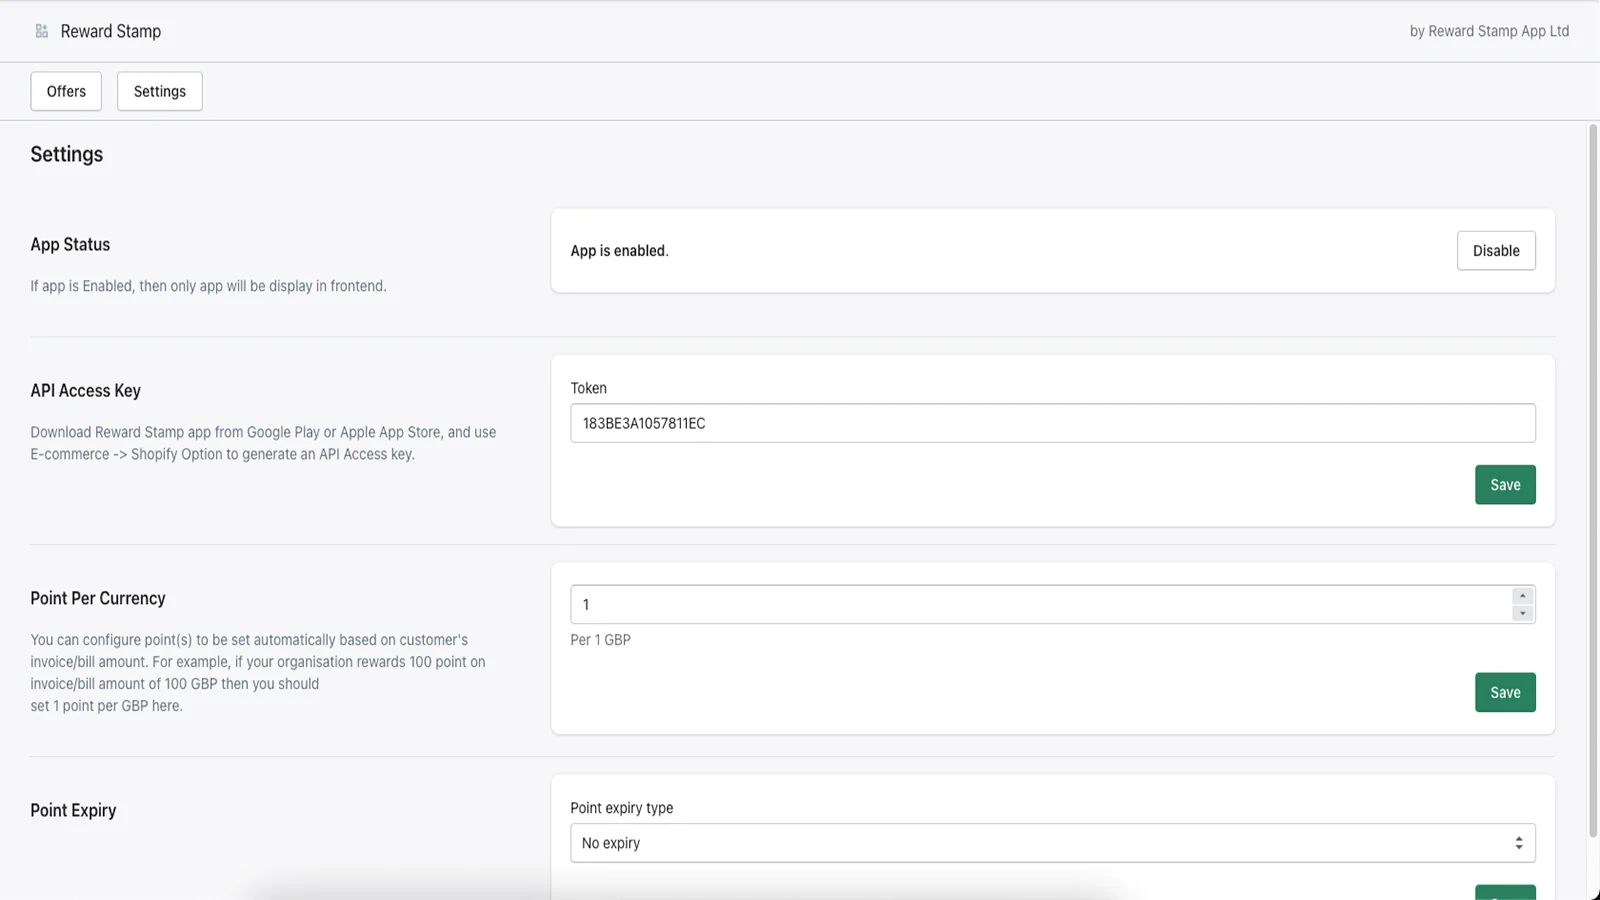Click the 'Point expiry type' label
Viewport: 1600px width, 900px height.
coord(622,808)
